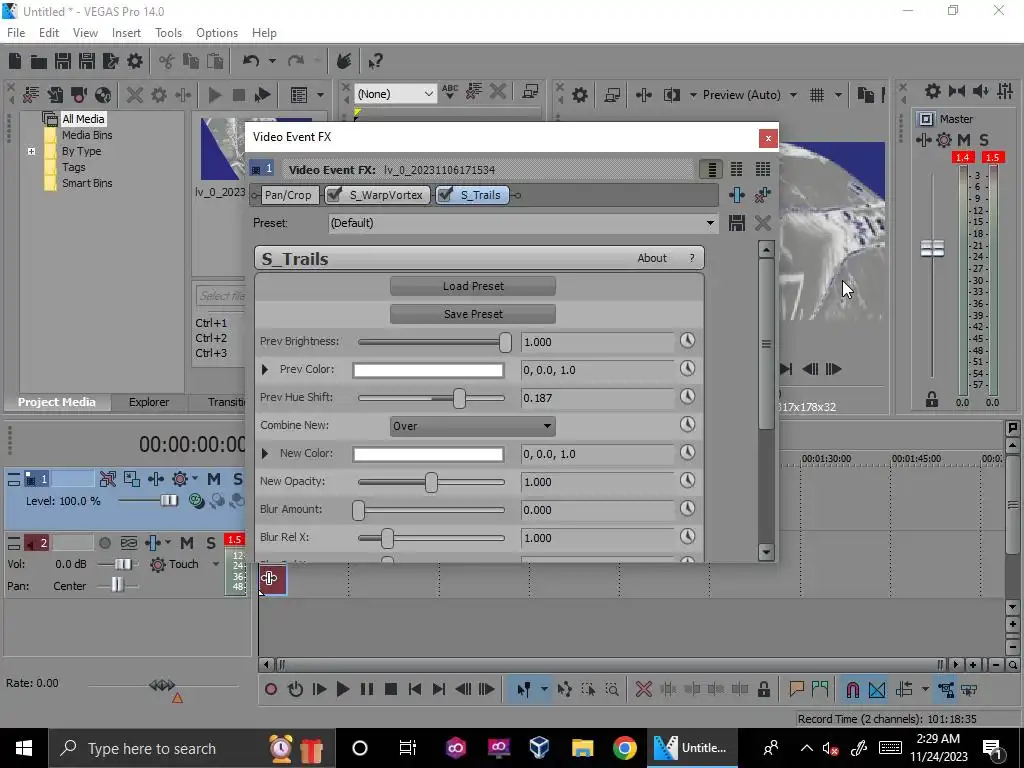This screenshot has height=768, width=1024.
Task: Save the preset with the floppy icon
Action: coord(737,223)
